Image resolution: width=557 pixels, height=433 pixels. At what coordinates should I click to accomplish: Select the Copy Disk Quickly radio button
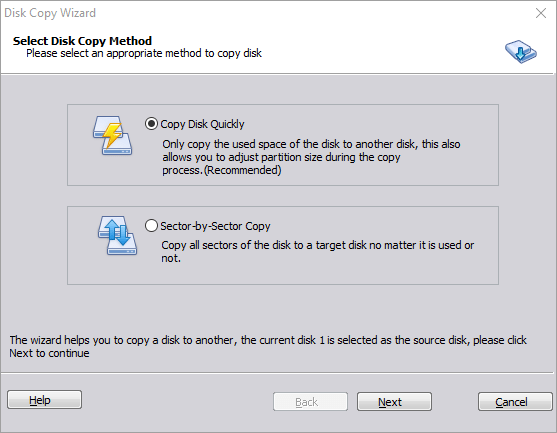pyautogui.click(x=151, y=124)
